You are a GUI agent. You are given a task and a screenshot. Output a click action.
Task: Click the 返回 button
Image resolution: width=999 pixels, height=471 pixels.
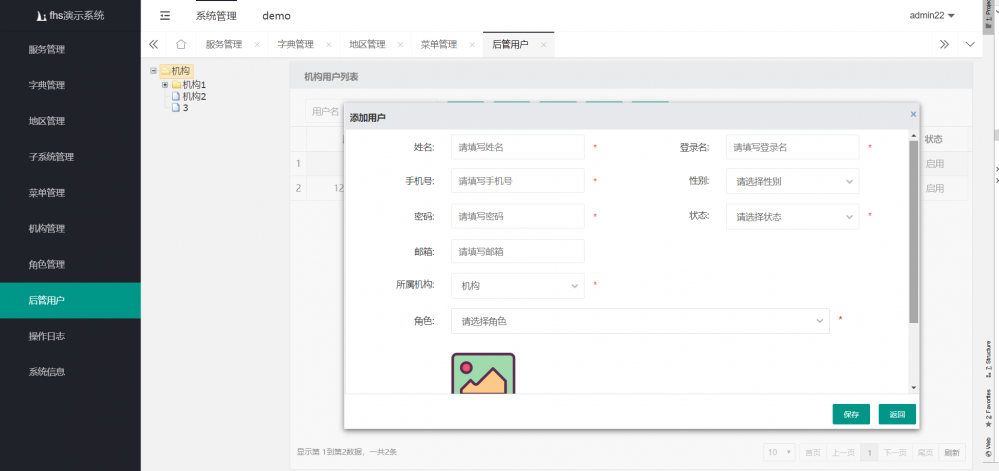pyautogui.click(x=897, y=414)
